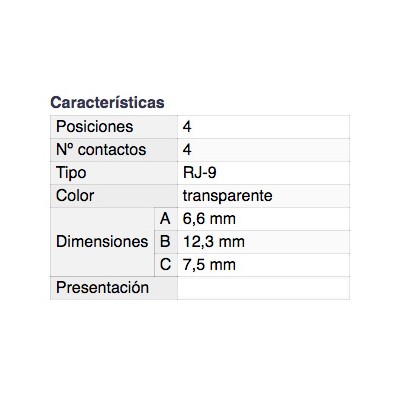Select the Nº contactos label cell

[114, 150]
